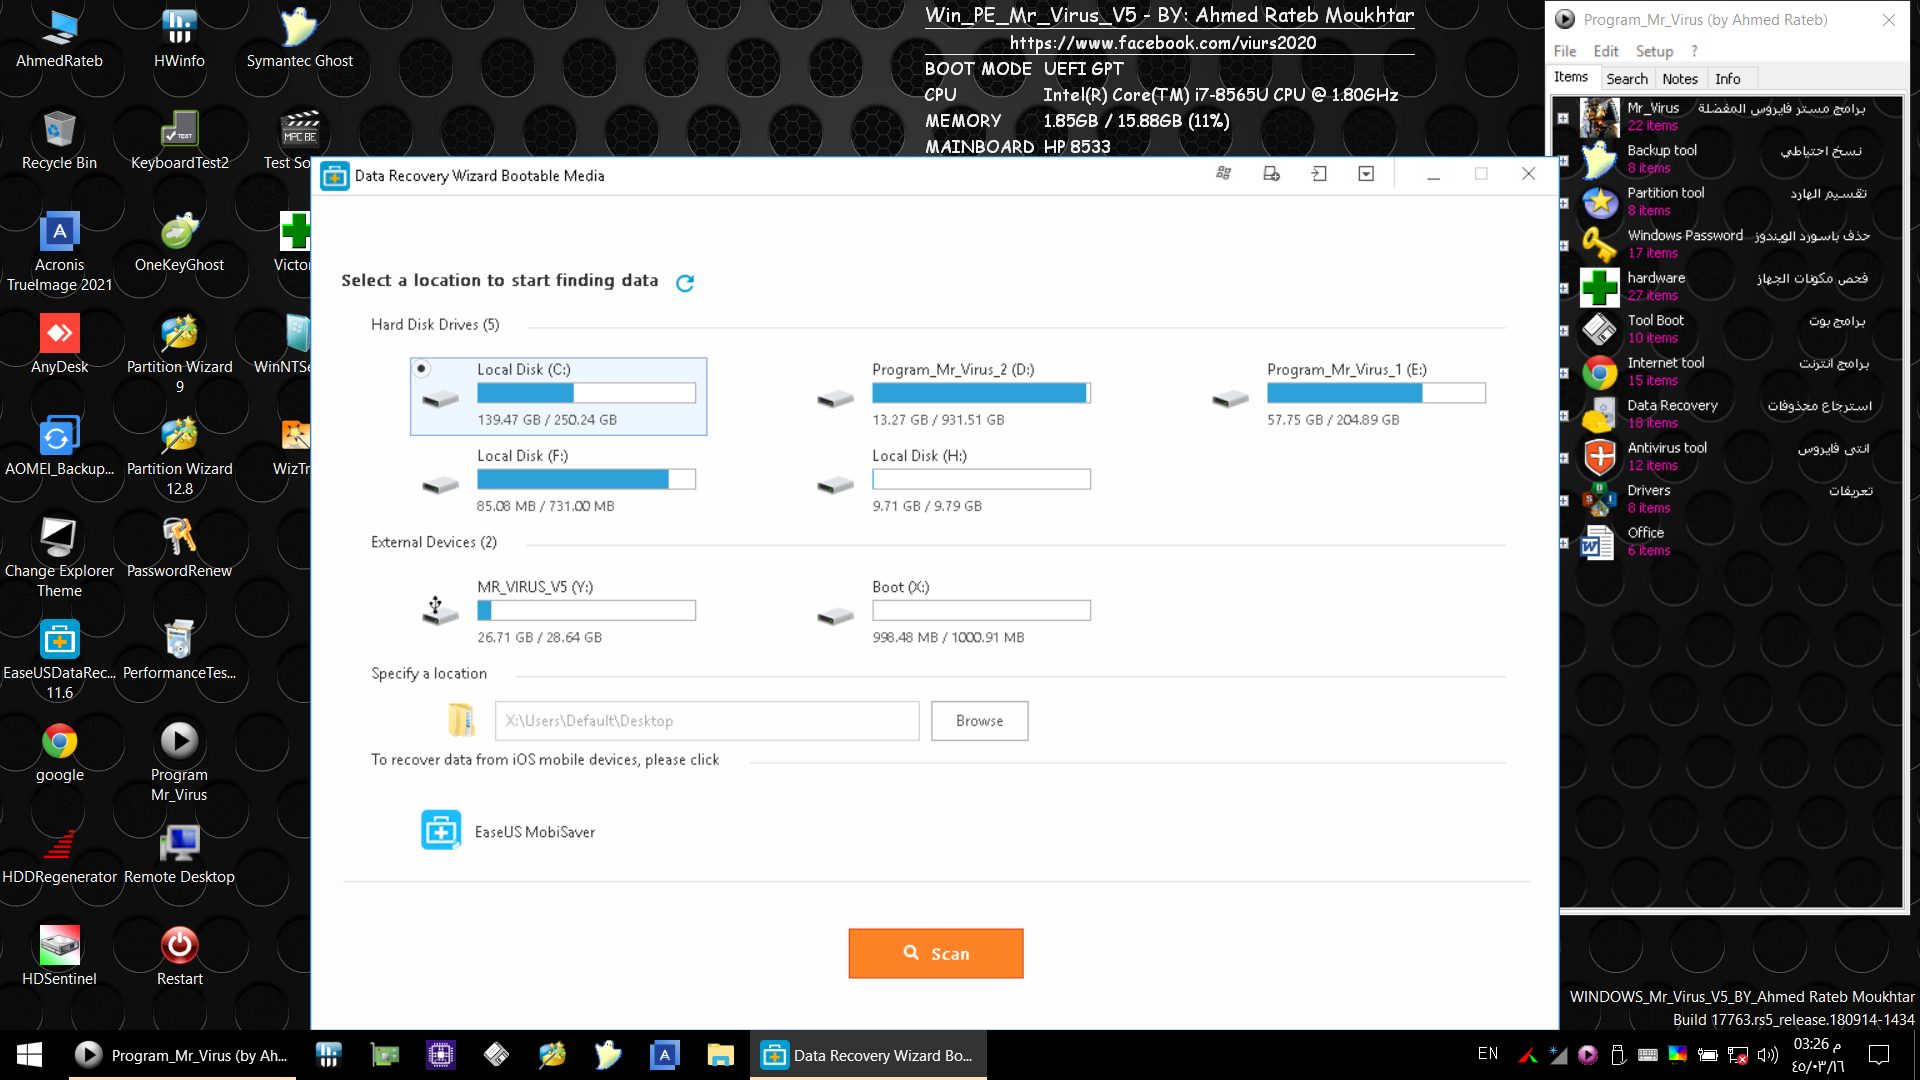
Task: Click the Program_Mr_Virus_1 (E:) usage bar
Action: (x=1376, y=393)
